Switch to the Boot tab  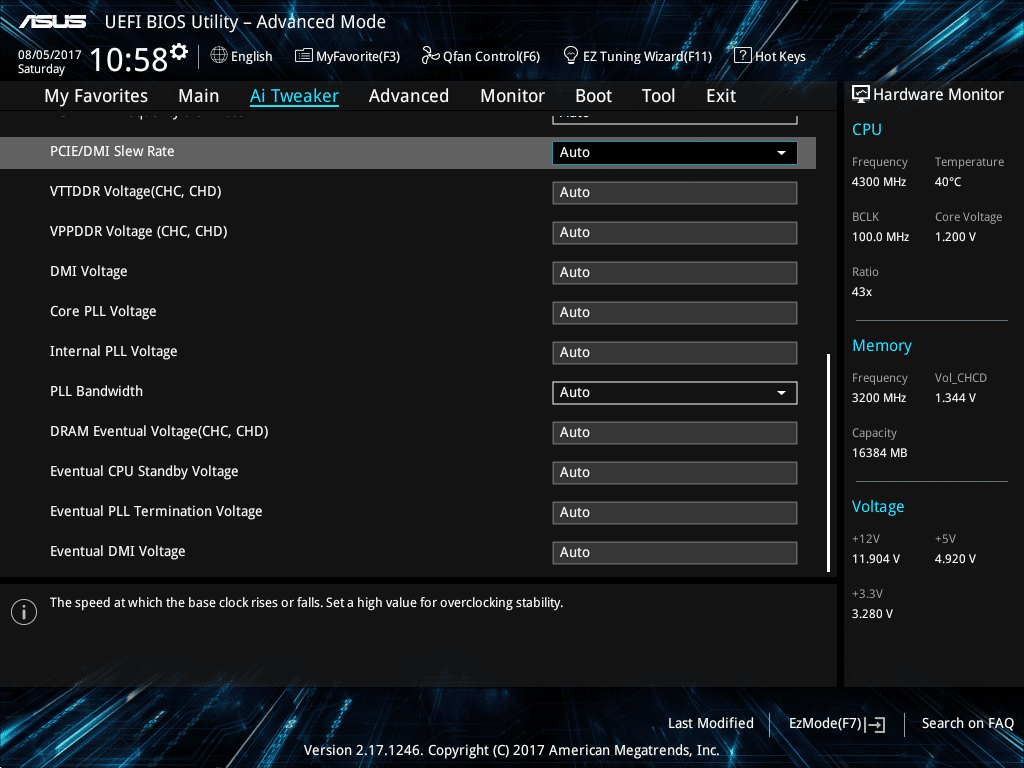point(593,96)
